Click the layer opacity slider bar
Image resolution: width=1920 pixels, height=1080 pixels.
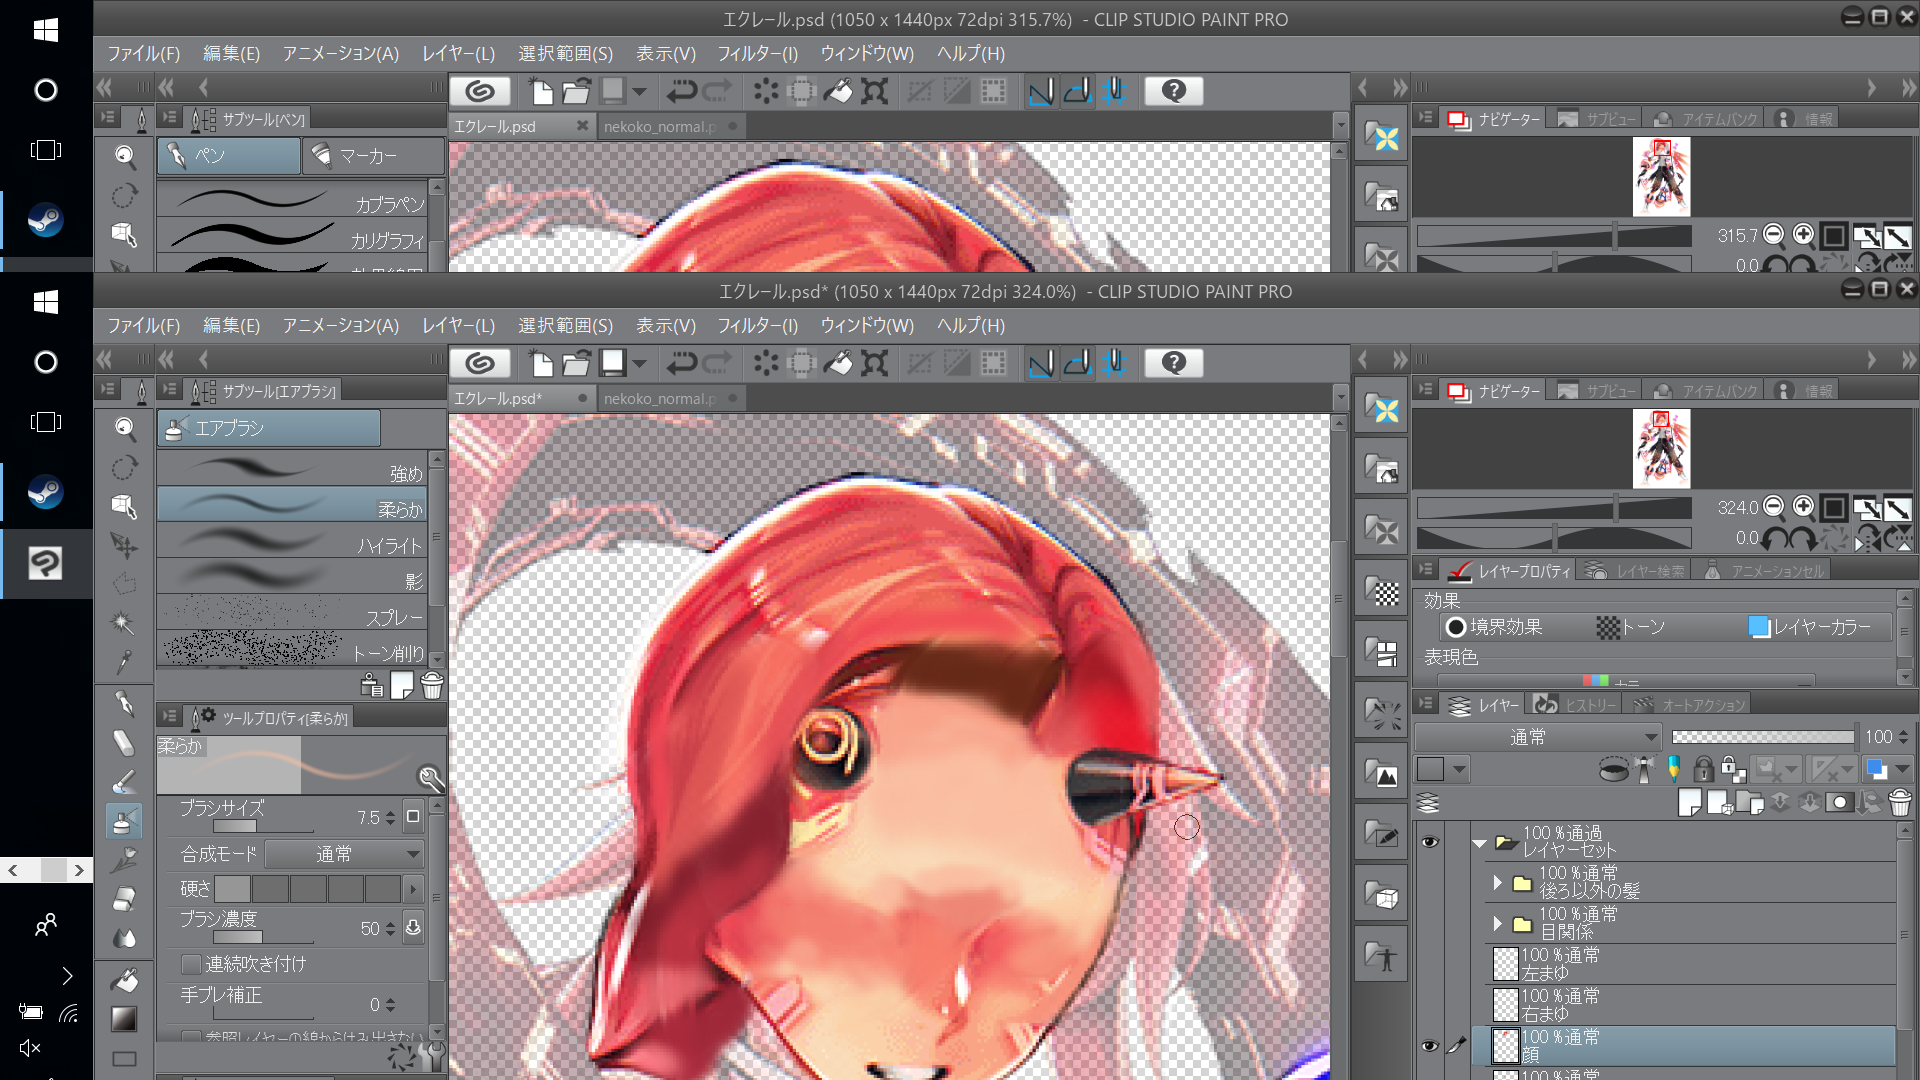point(1763,737)
